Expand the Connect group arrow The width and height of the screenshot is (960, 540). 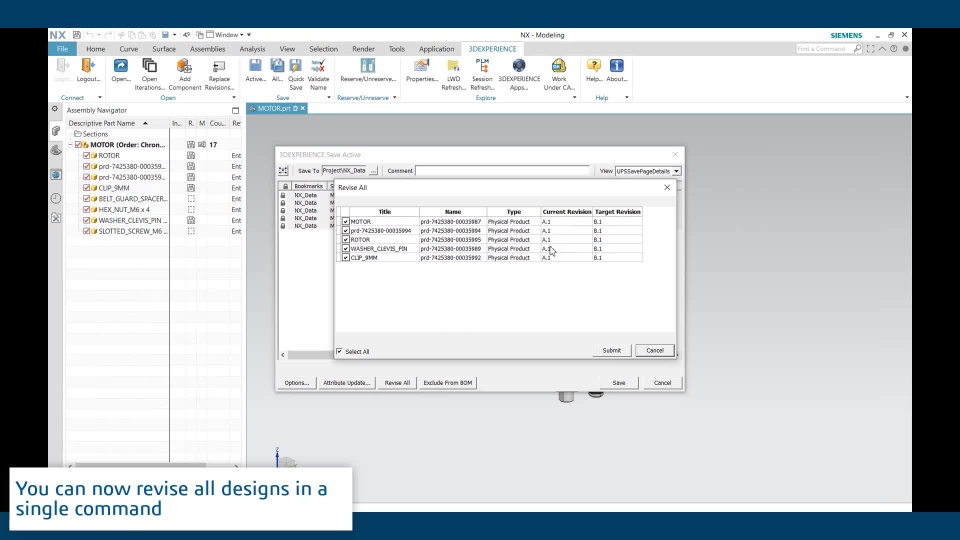[100, 97]
